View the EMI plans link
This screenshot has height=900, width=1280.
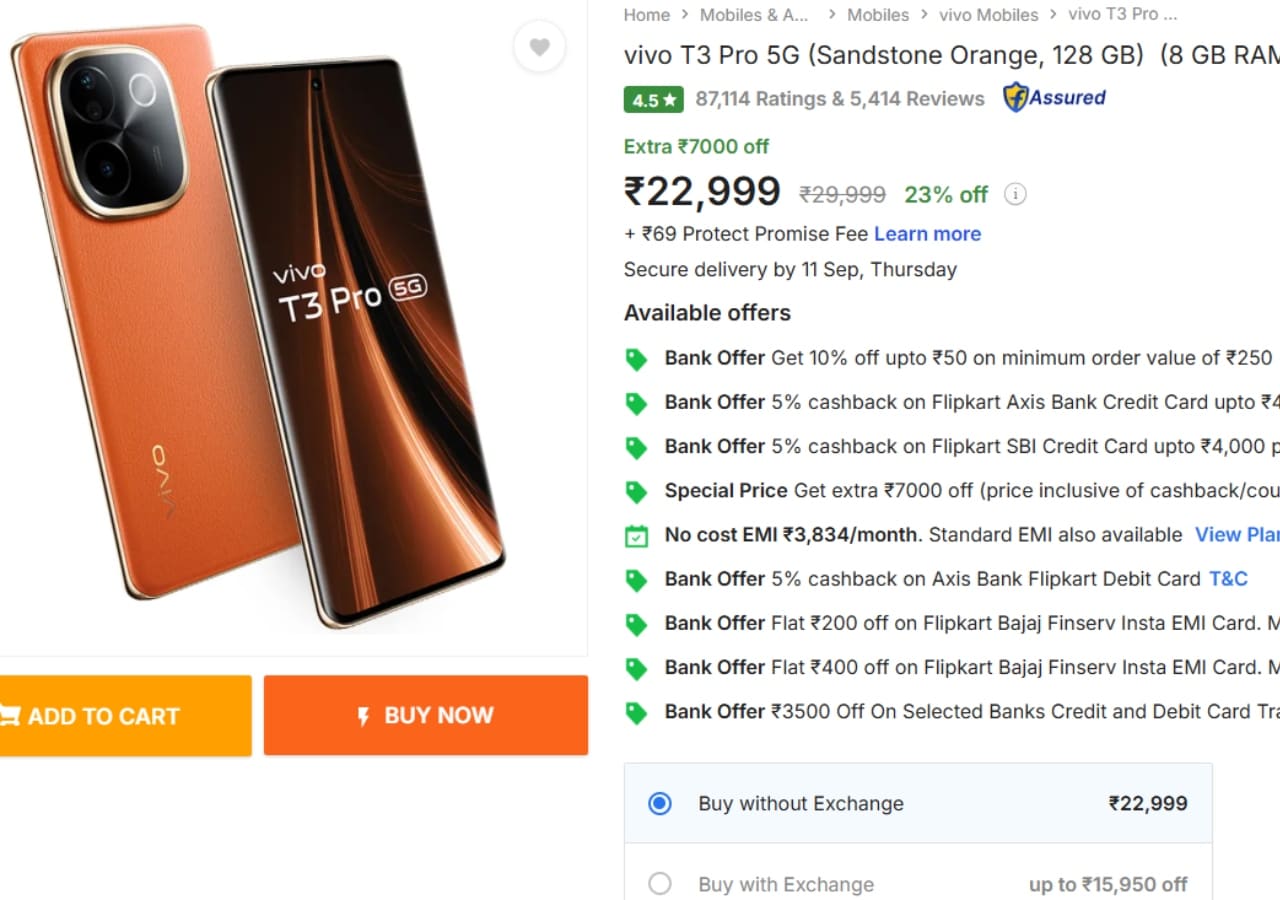pyautogui.click(x=1237, y=535)
